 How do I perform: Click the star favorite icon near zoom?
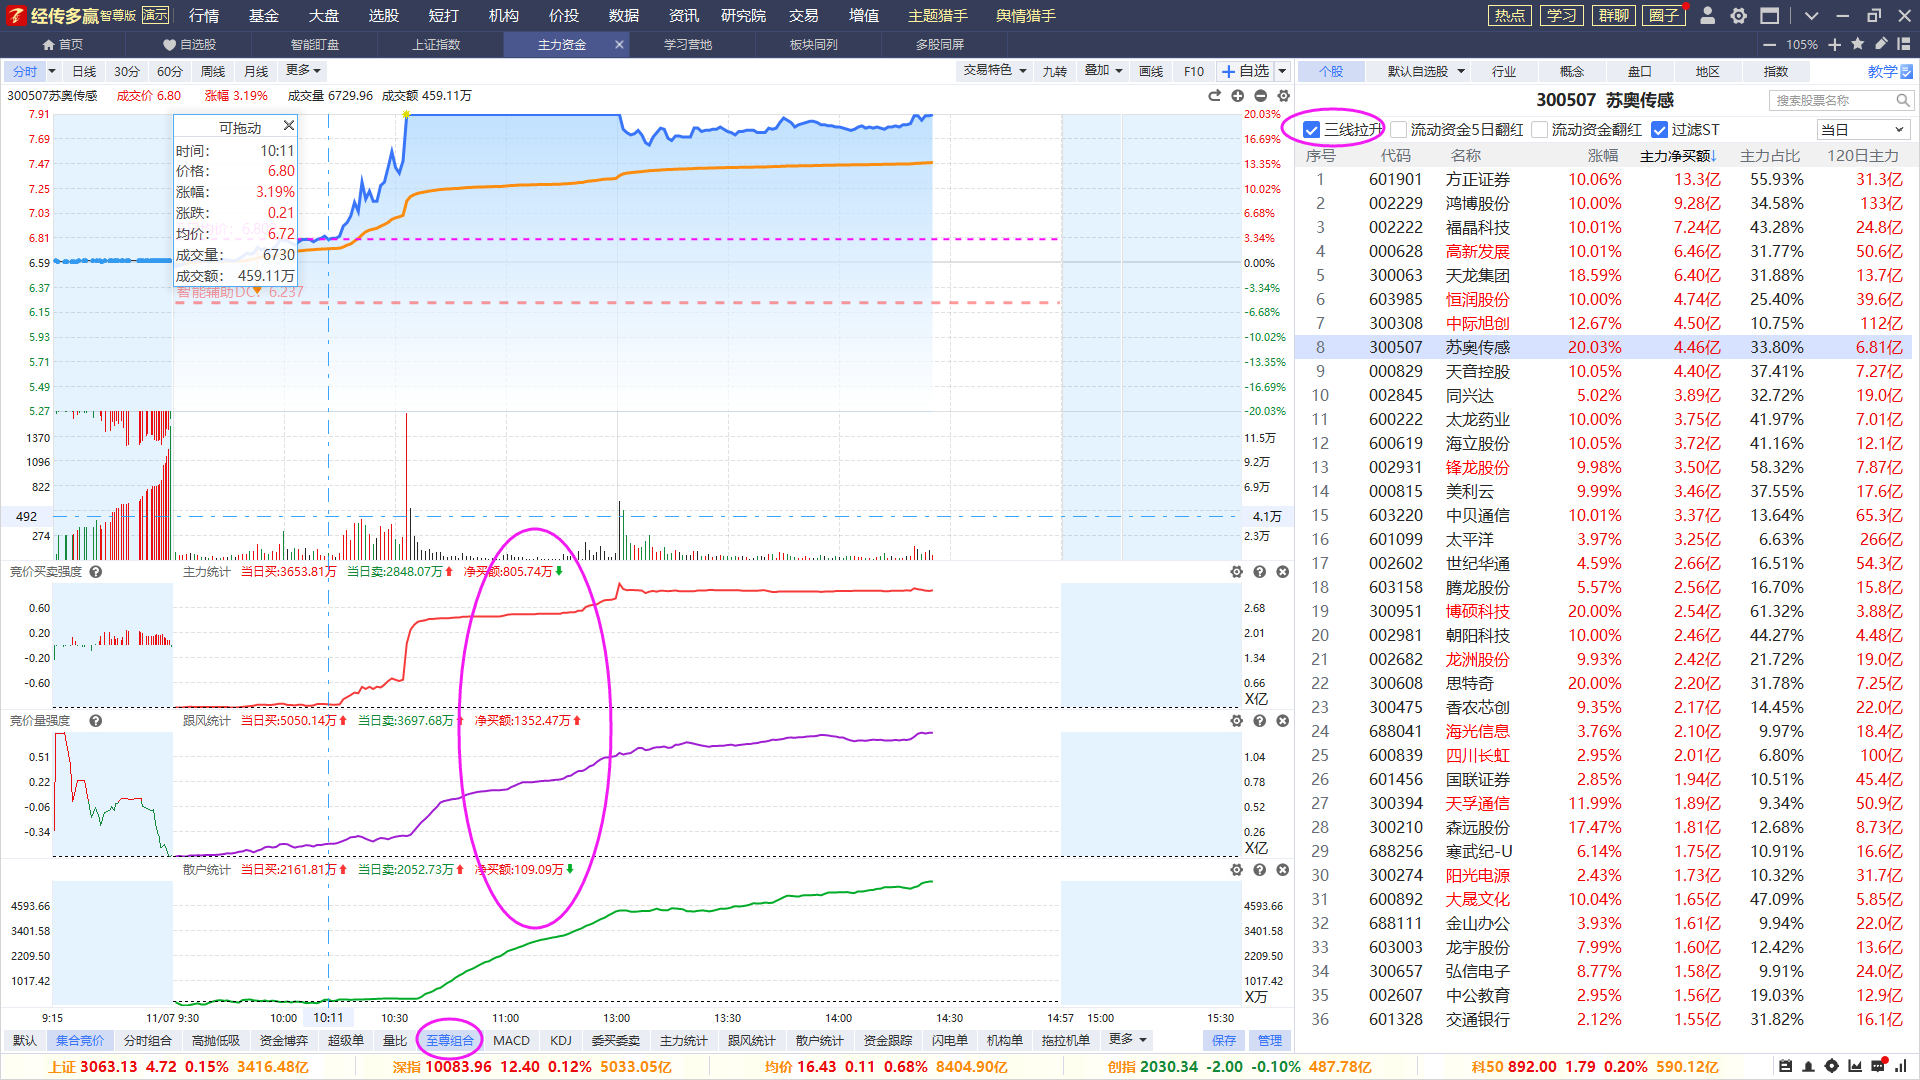tap(1858, 44)
